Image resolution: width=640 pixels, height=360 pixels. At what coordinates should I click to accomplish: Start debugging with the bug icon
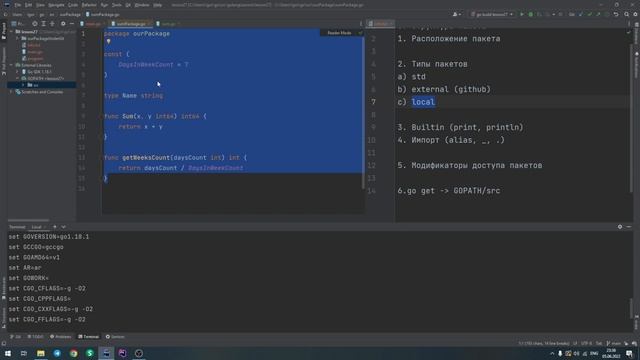[x=531, y=14]
